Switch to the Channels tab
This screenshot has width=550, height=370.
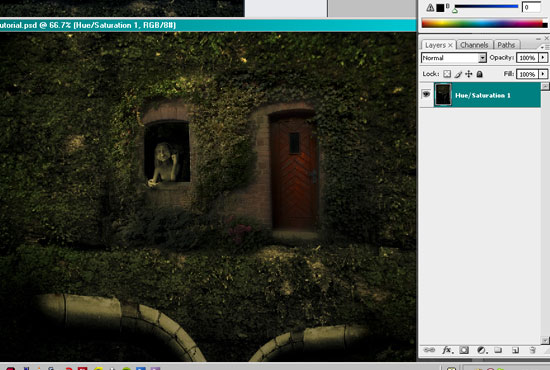coord(474,45)
